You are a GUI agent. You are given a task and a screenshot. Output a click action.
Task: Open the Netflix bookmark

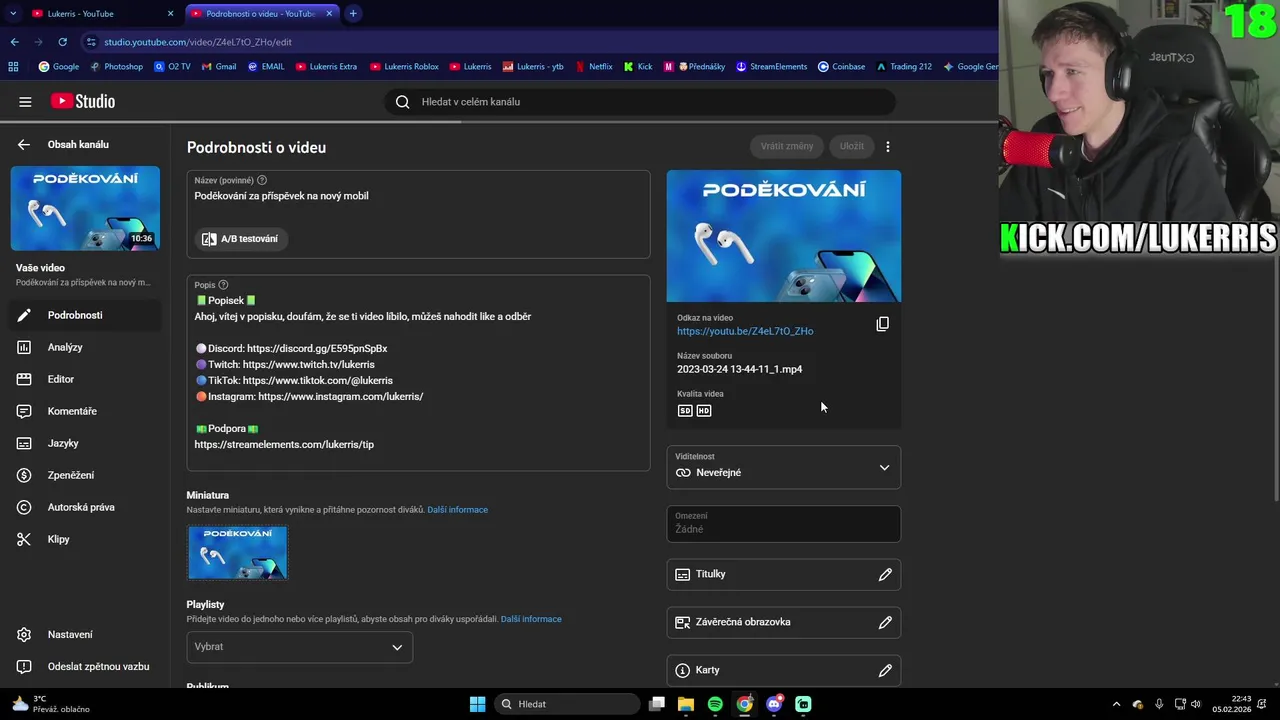click(593, 67)
